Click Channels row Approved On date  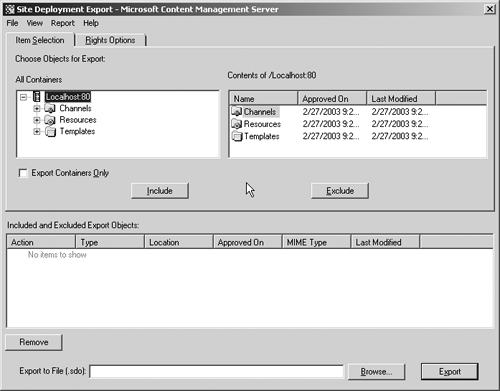tap(331, 112)
